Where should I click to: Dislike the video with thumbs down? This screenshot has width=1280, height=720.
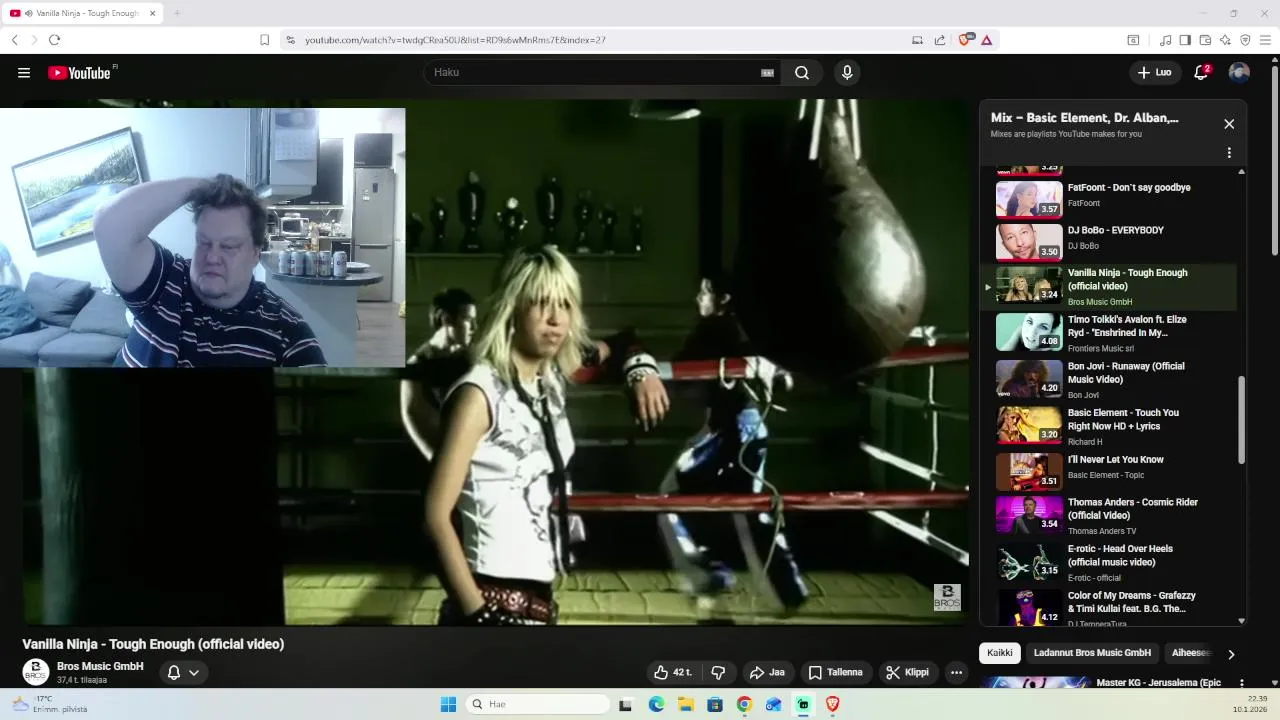[x=718, y=672]
